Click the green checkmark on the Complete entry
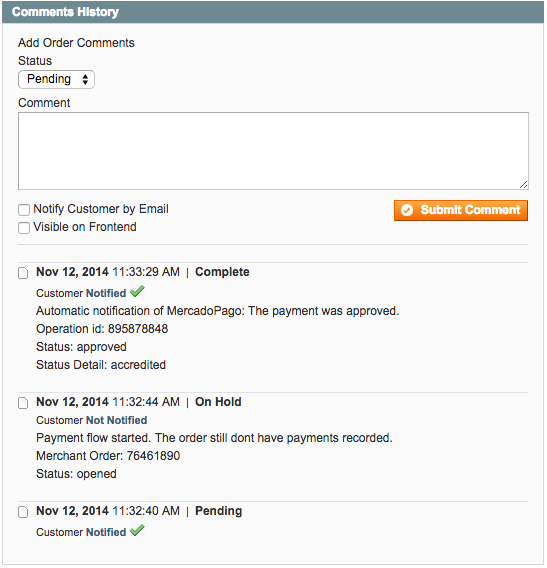 click(x=137, y=291)
